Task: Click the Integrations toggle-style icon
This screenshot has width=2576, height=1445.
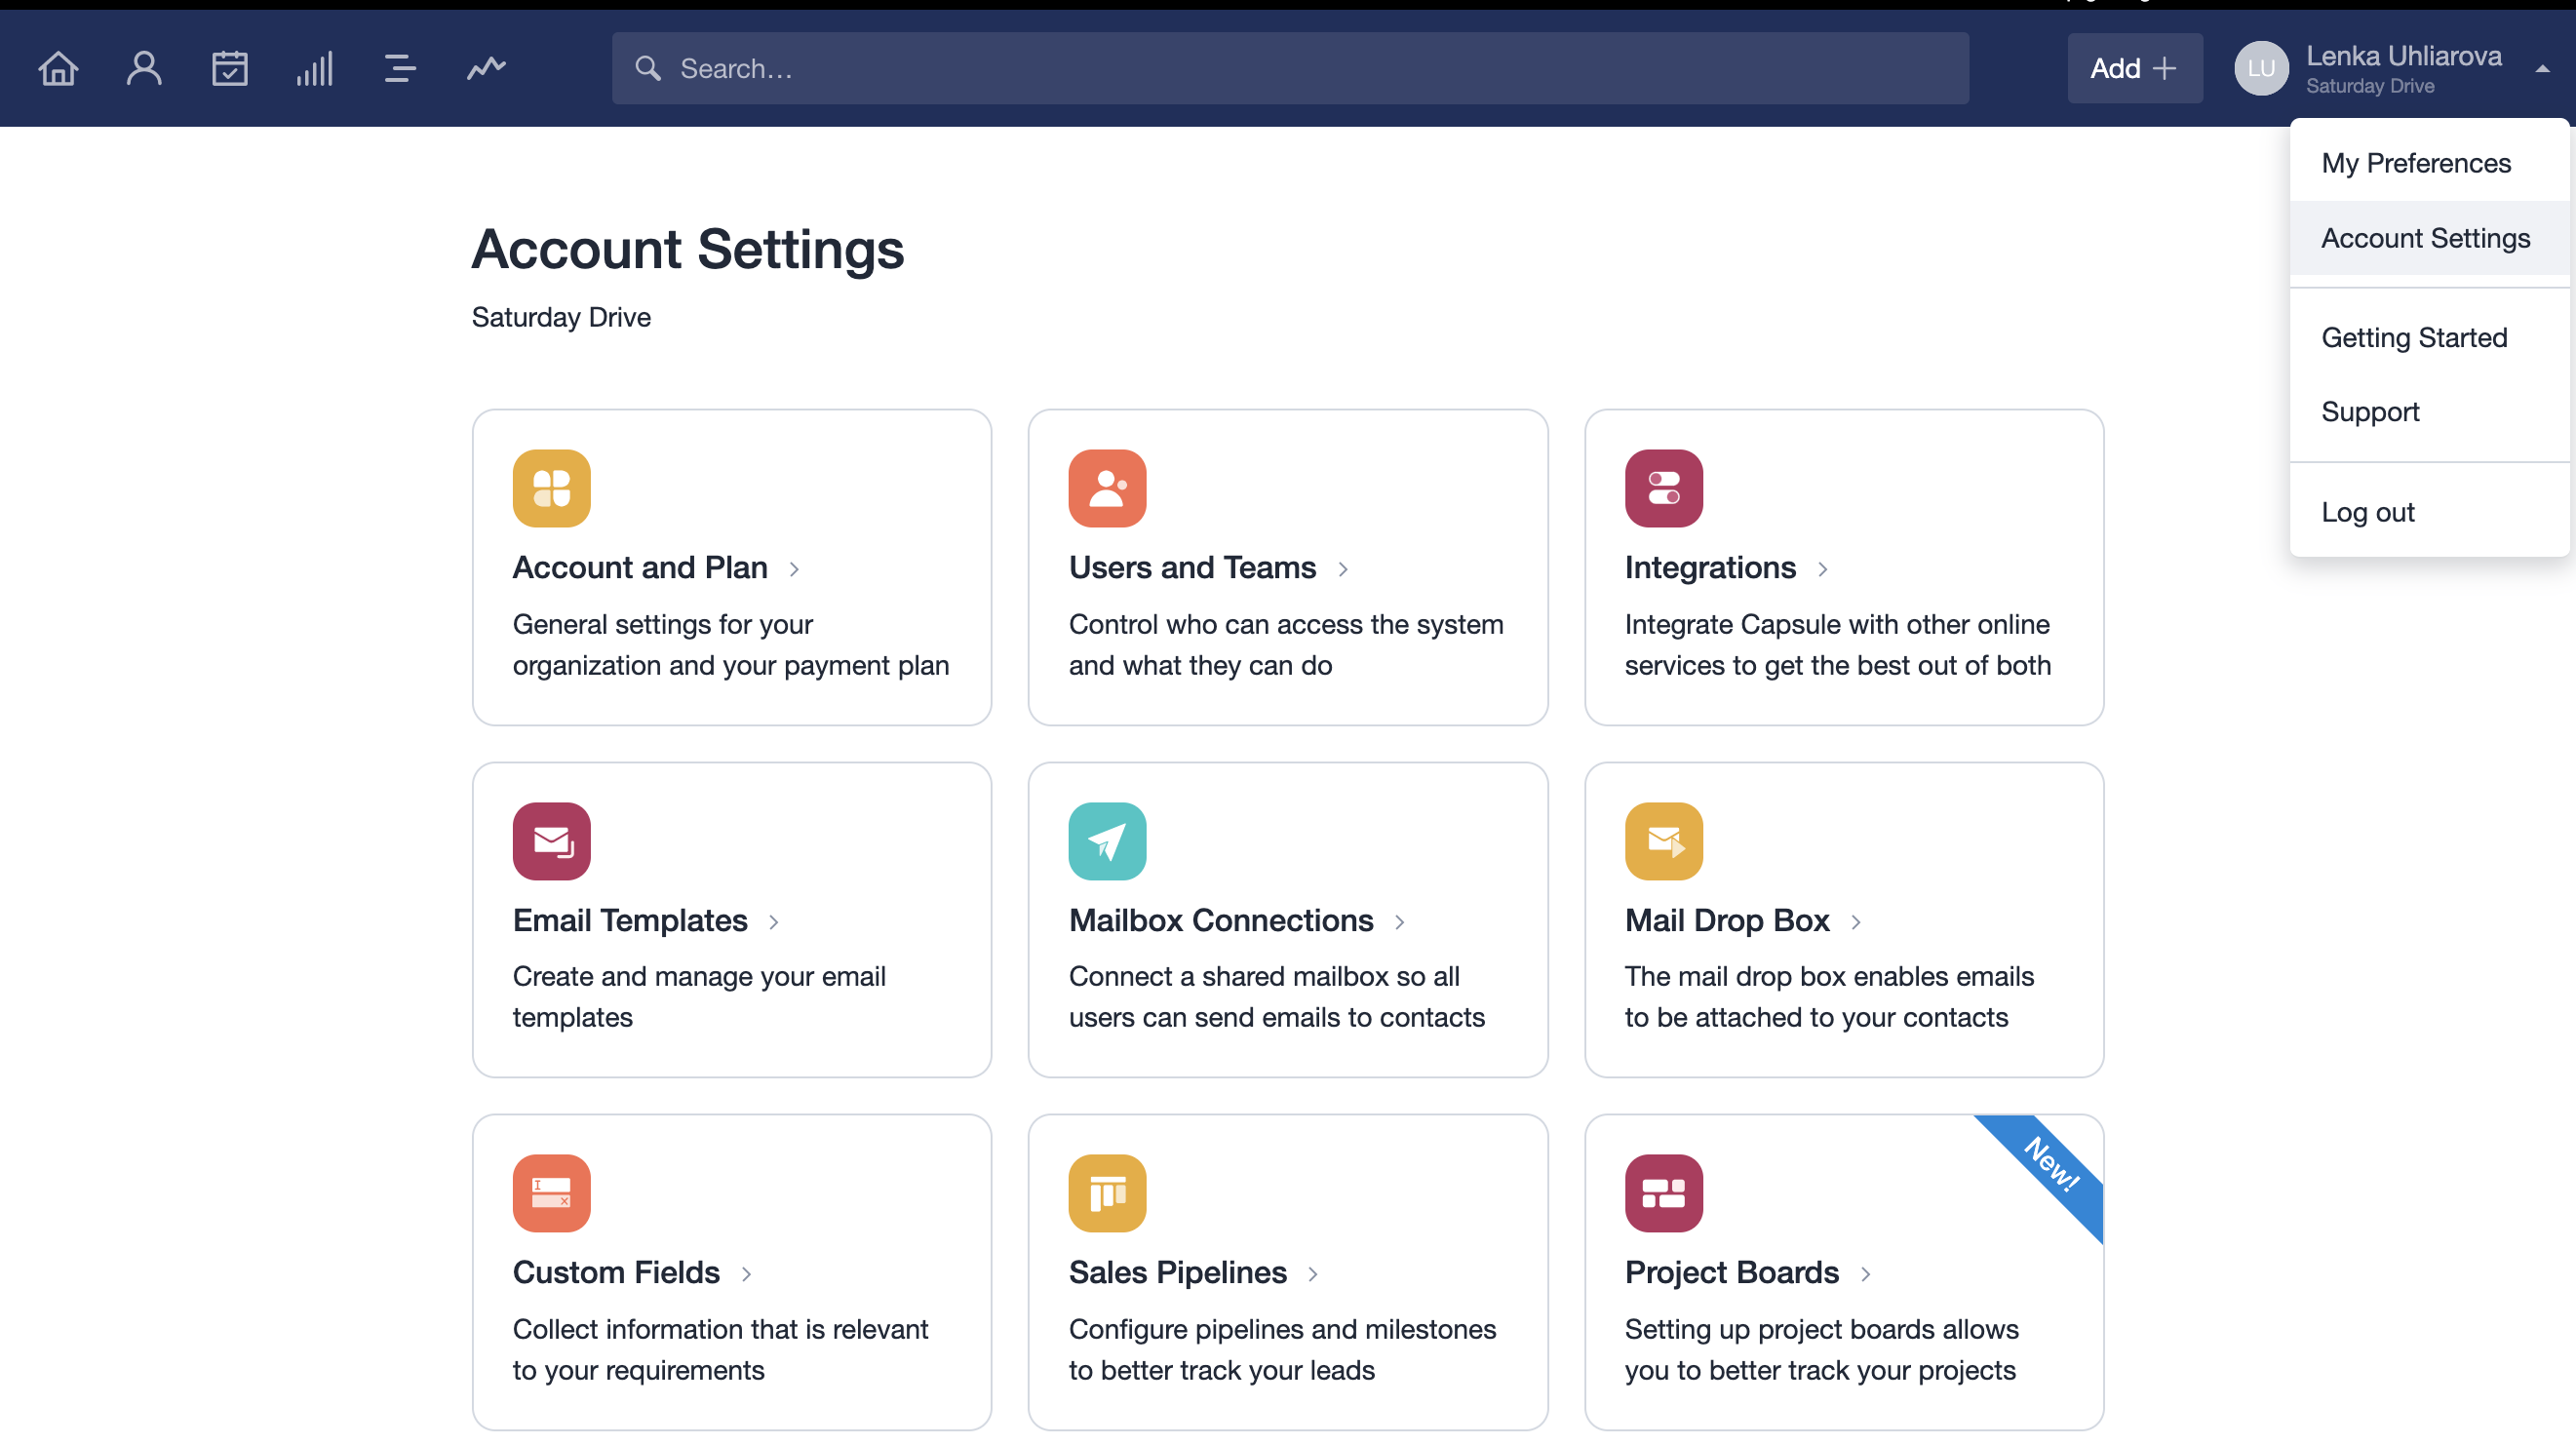Action: click(1663, 488)
